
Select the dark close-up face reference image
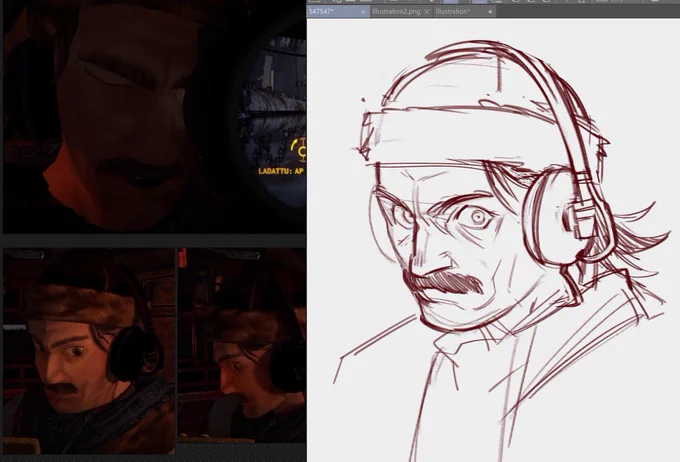click(x=154, y=117)
